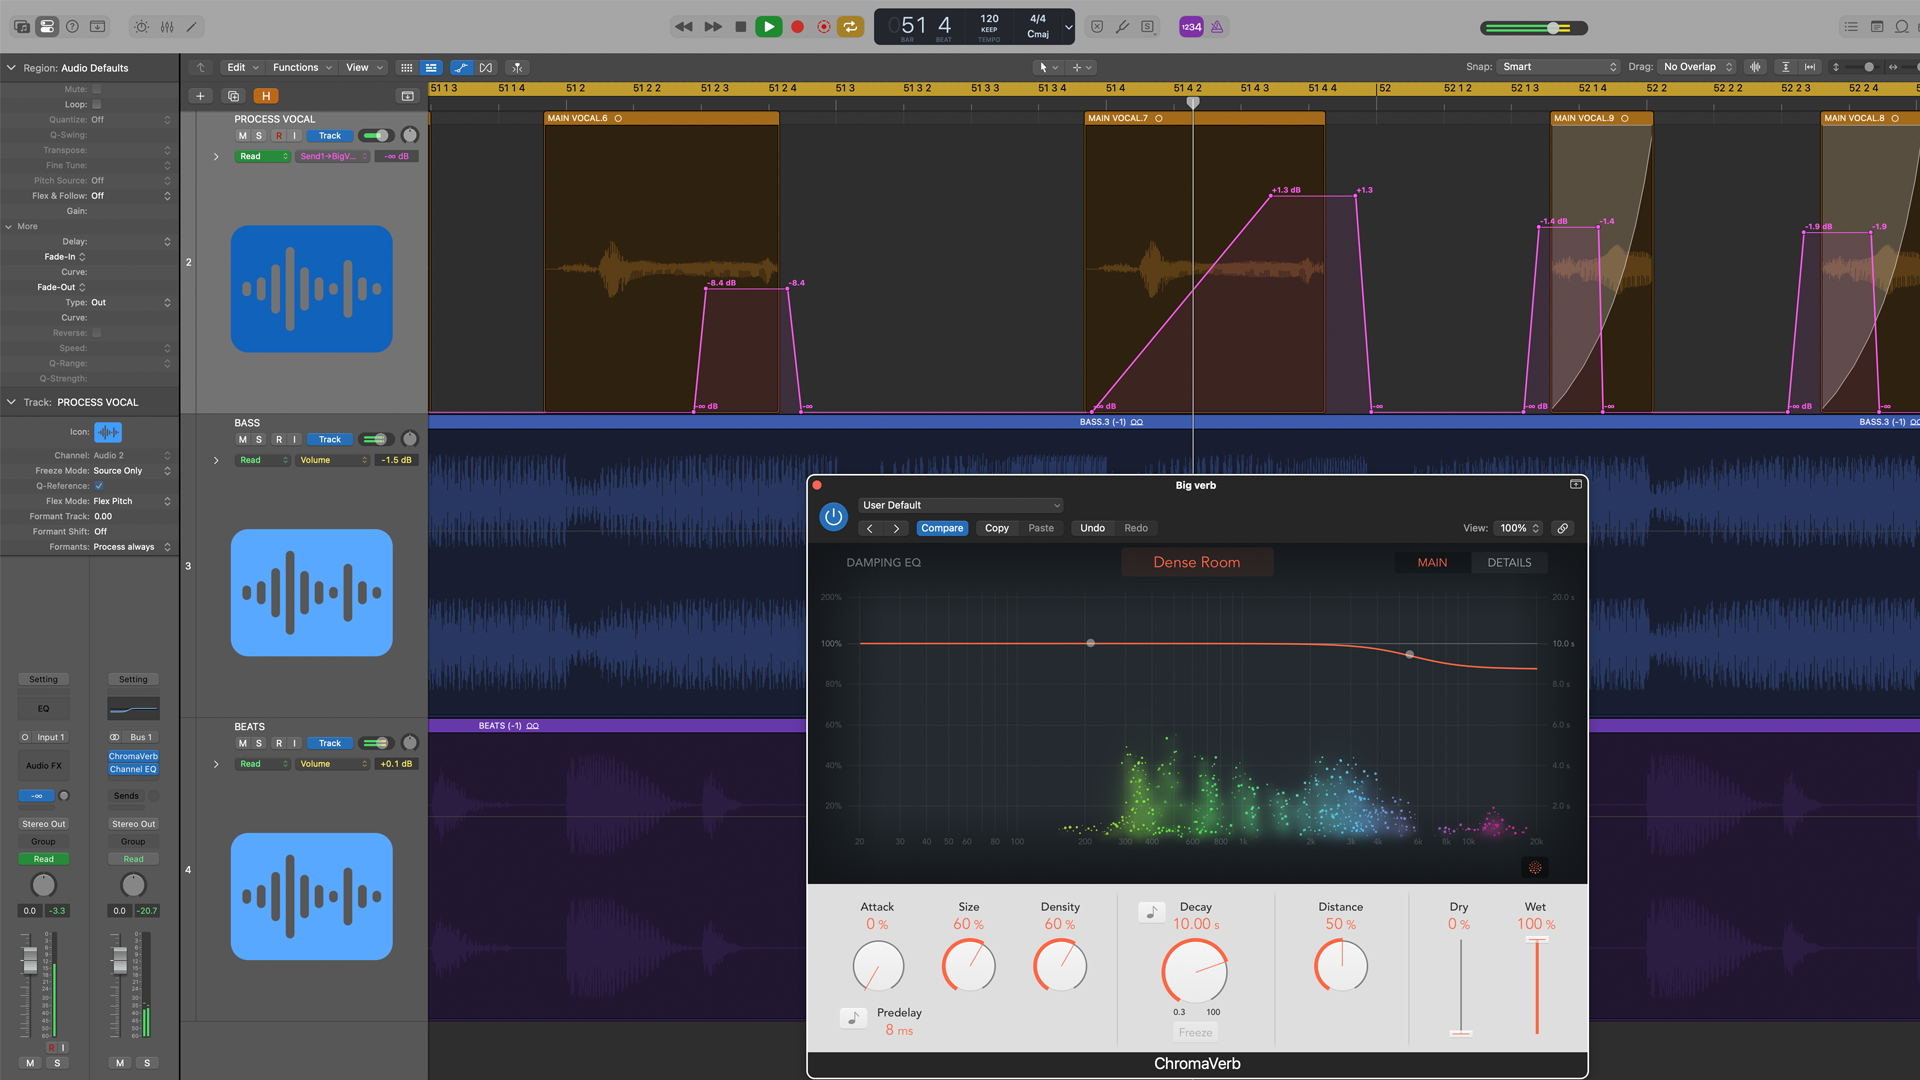Click Vertical Auto Zoom icon
The width and height of the screenshot is (1920, 1080).
click(1786, 67)
